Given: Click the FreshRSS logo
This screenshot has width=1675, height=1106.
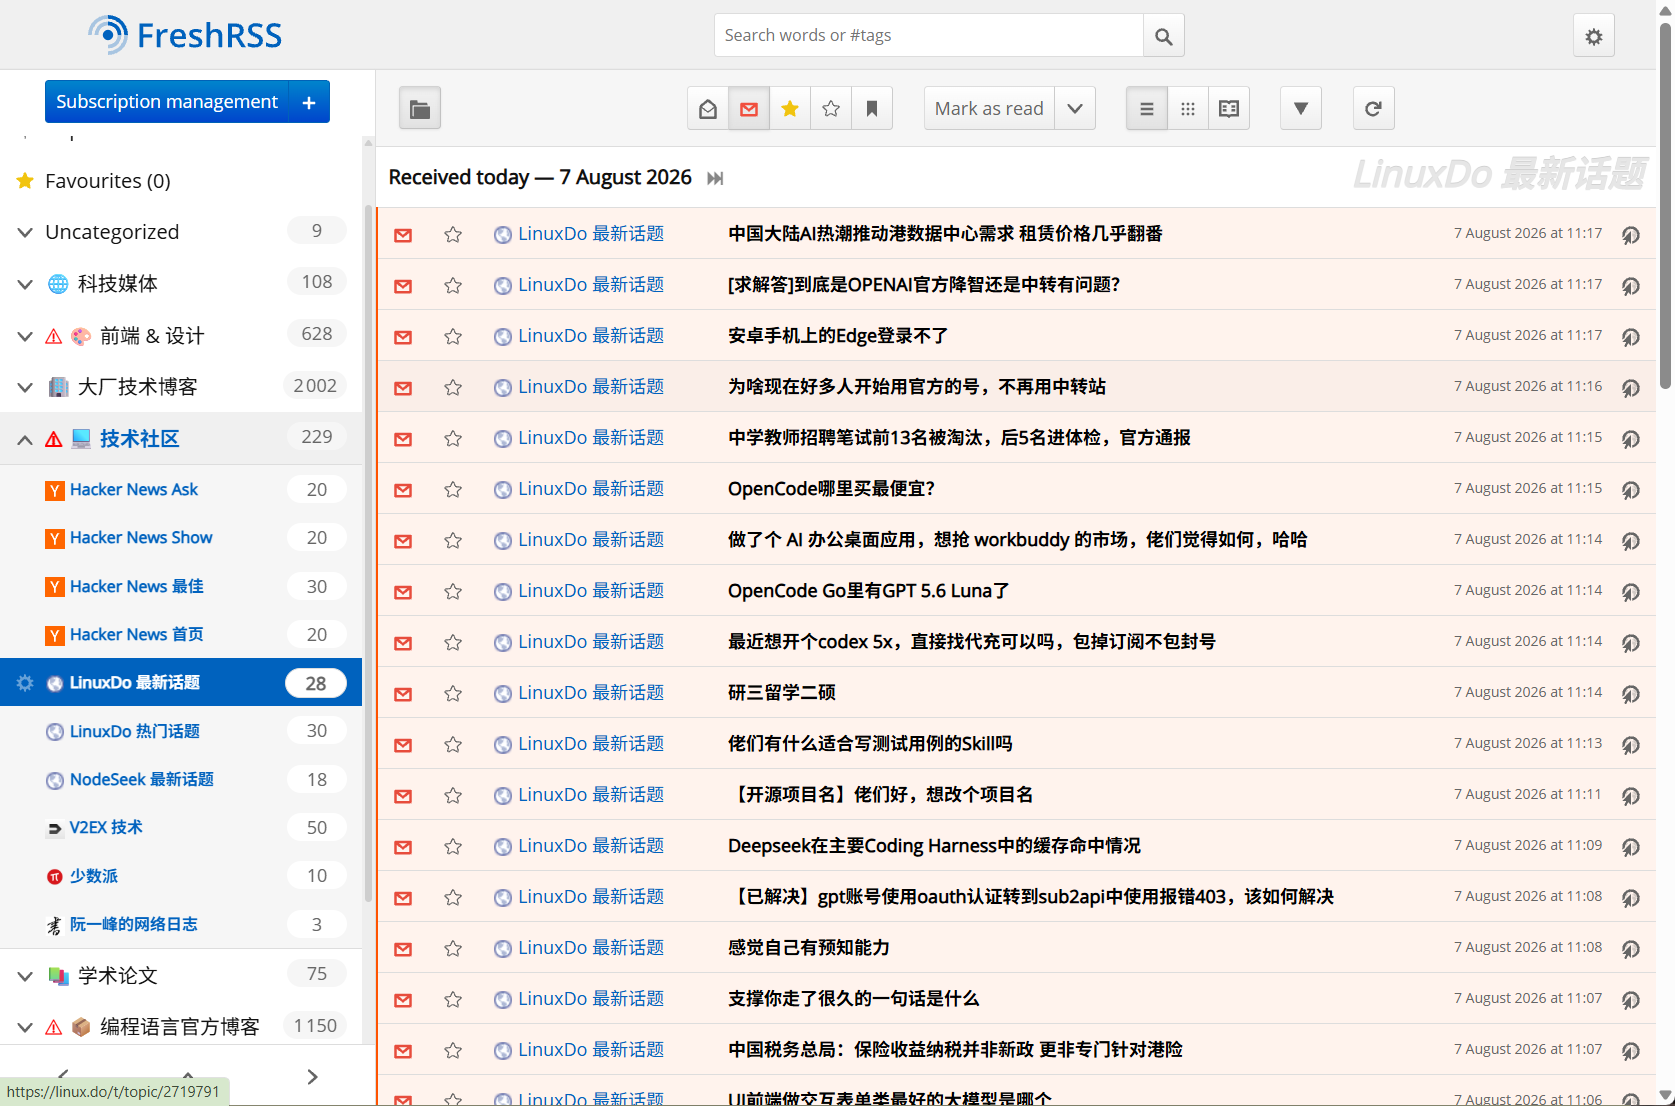Looking at the screenshot, I should 185,35.
